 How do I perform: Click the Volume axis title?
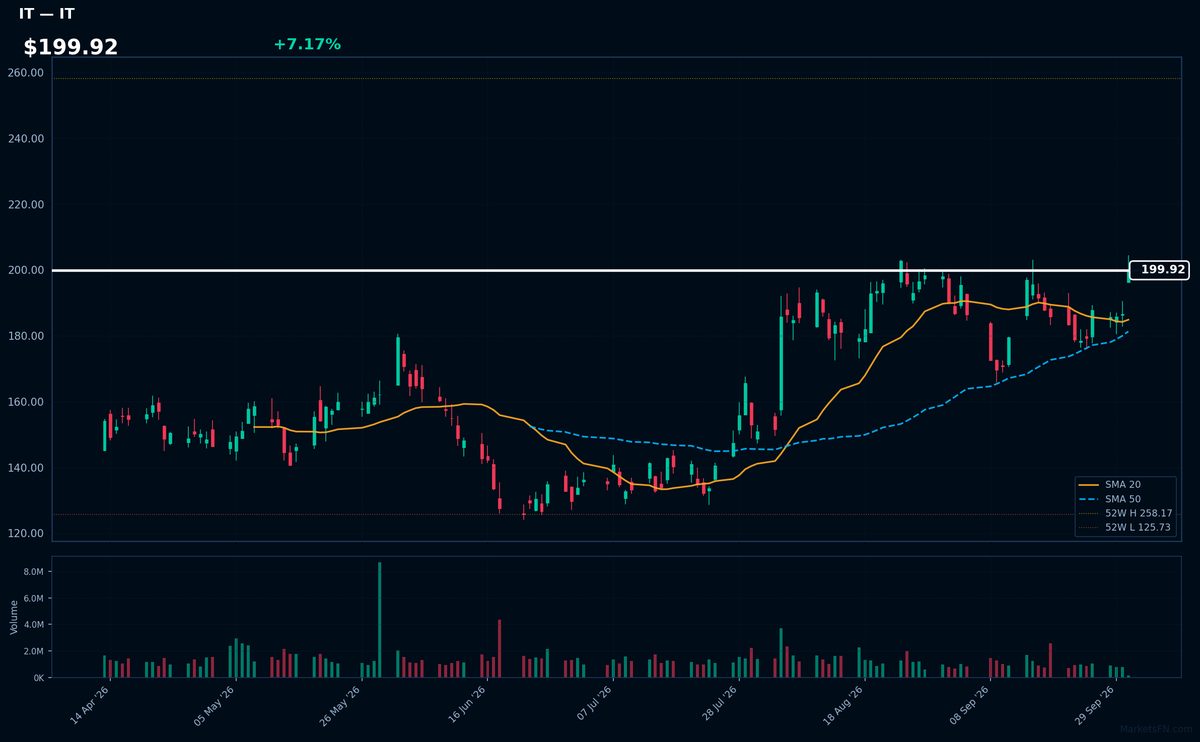14,617
